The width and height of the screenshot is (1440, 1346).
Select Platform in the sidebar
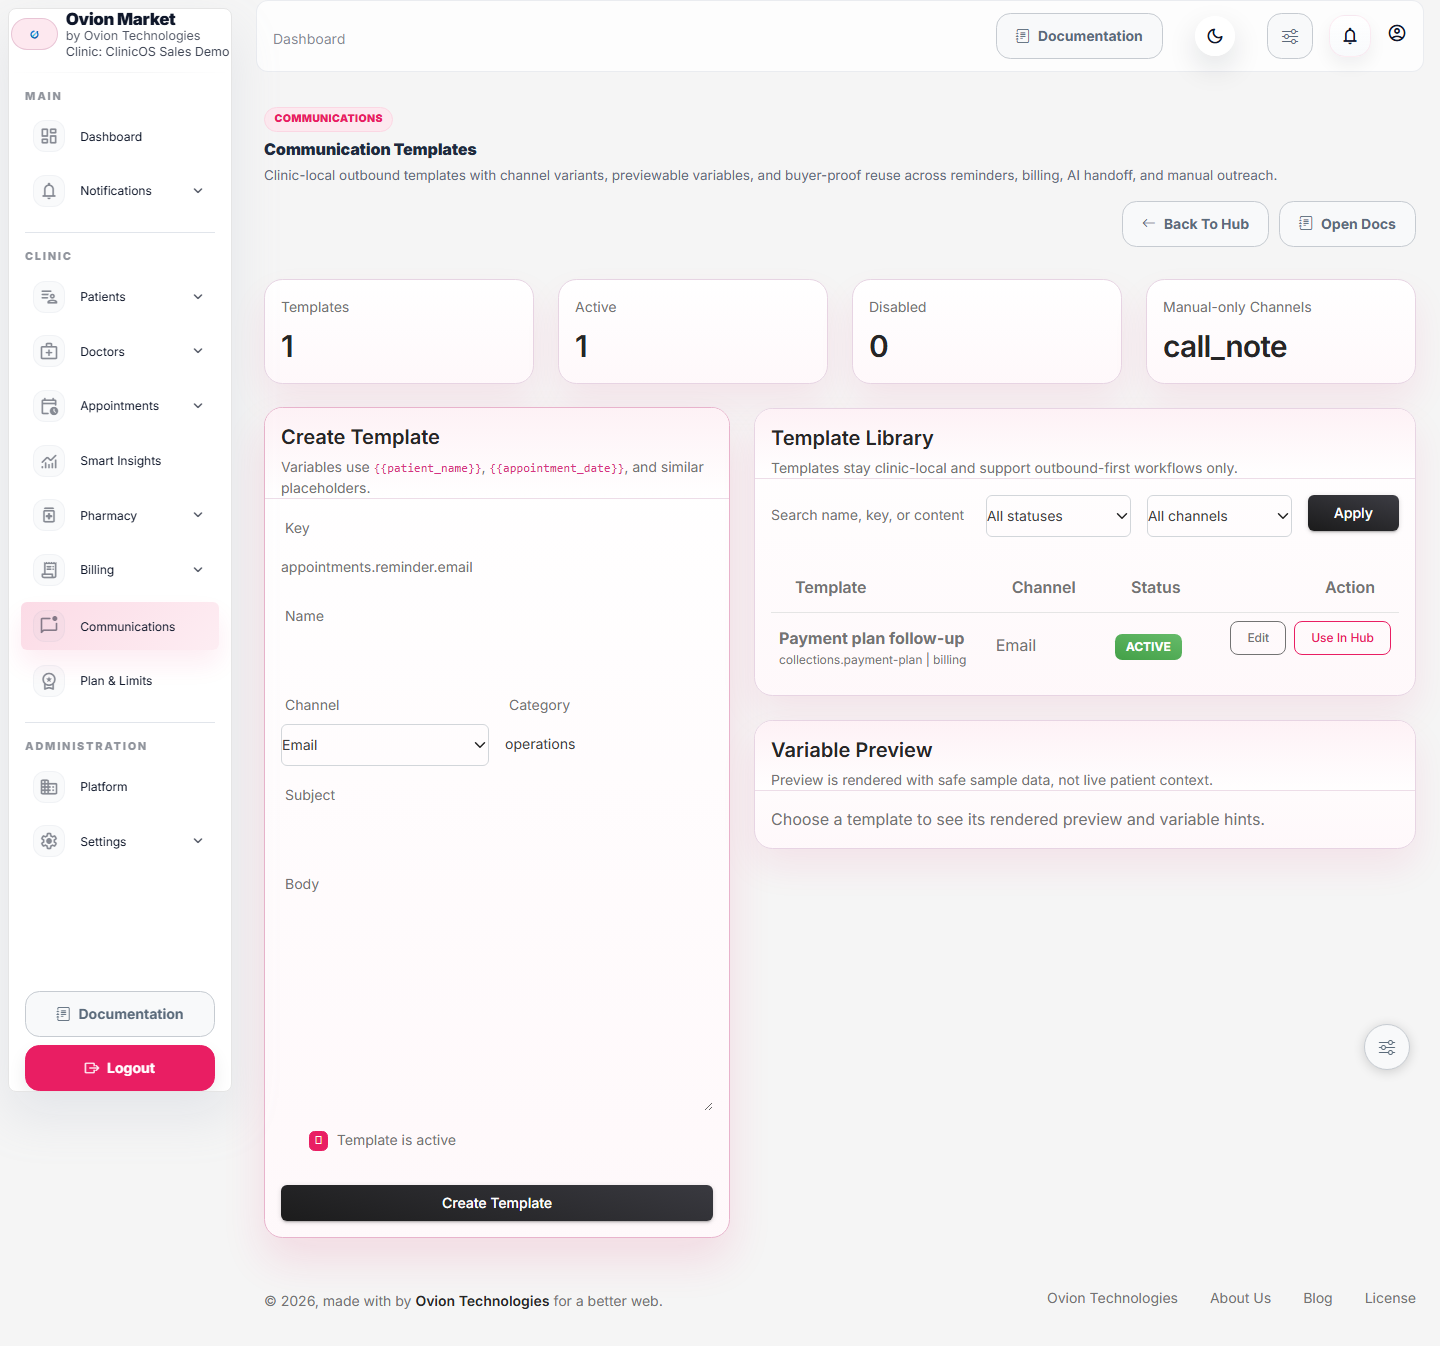point(120,787)
